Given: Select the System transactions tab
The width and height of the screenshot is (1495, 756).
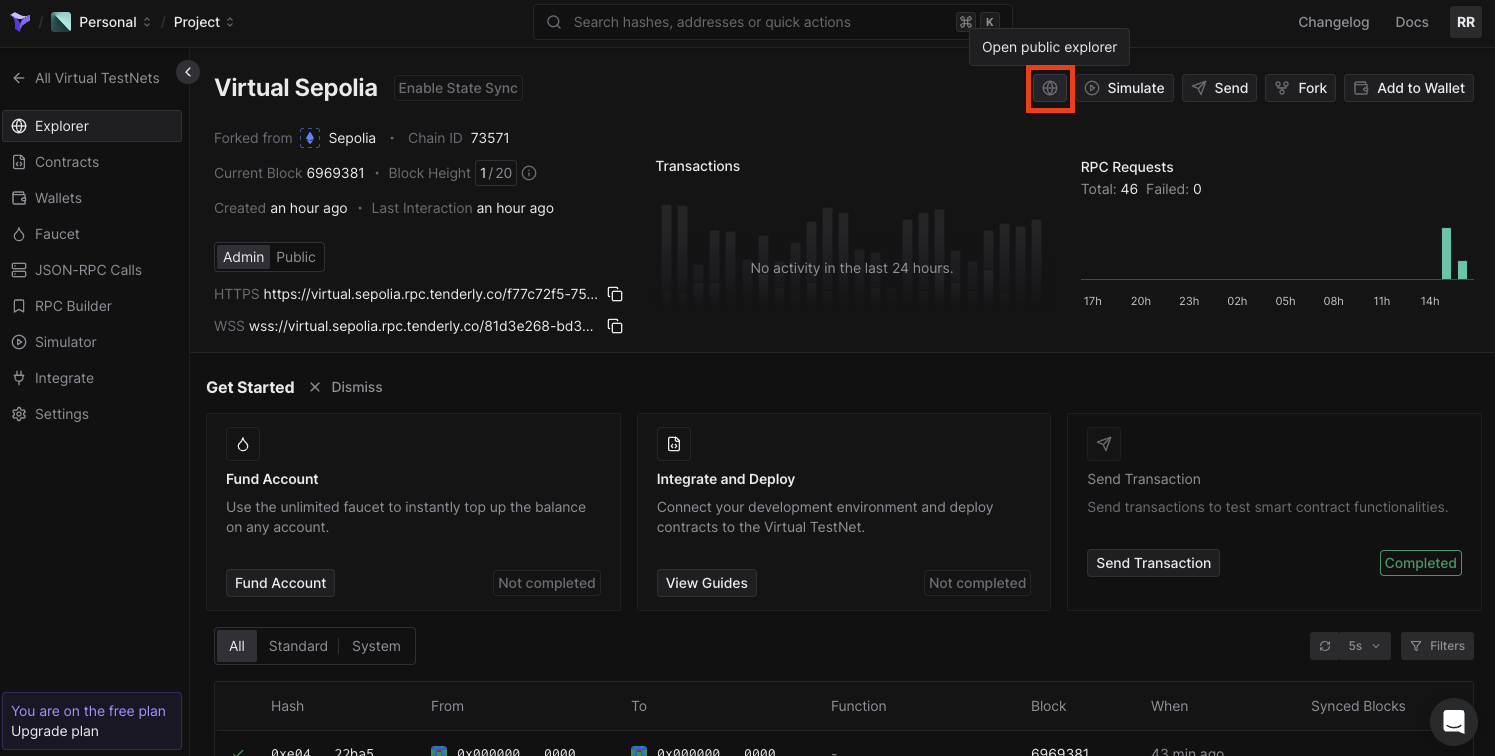Looking at the screenshot, I should [x=376, y=646].
